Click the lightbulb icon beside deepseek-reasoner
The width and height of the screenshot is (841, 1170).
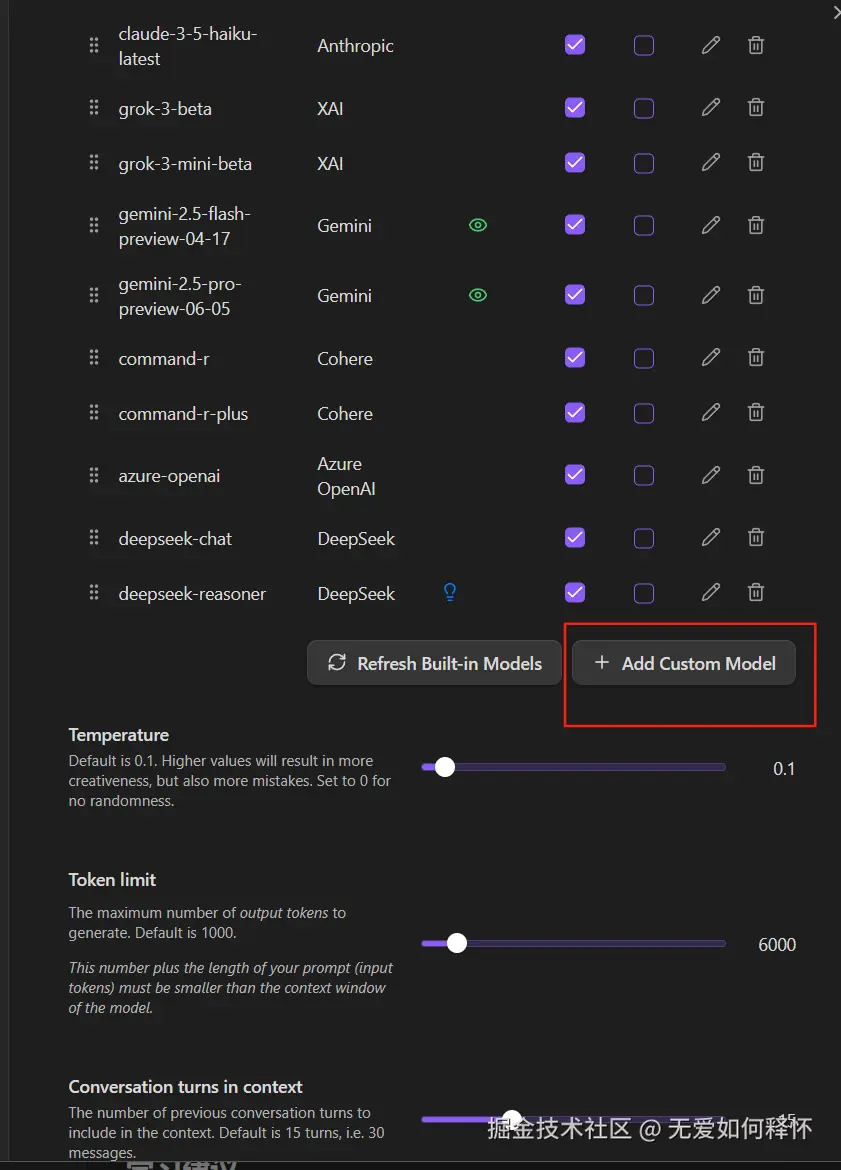(x=450, y=593)
